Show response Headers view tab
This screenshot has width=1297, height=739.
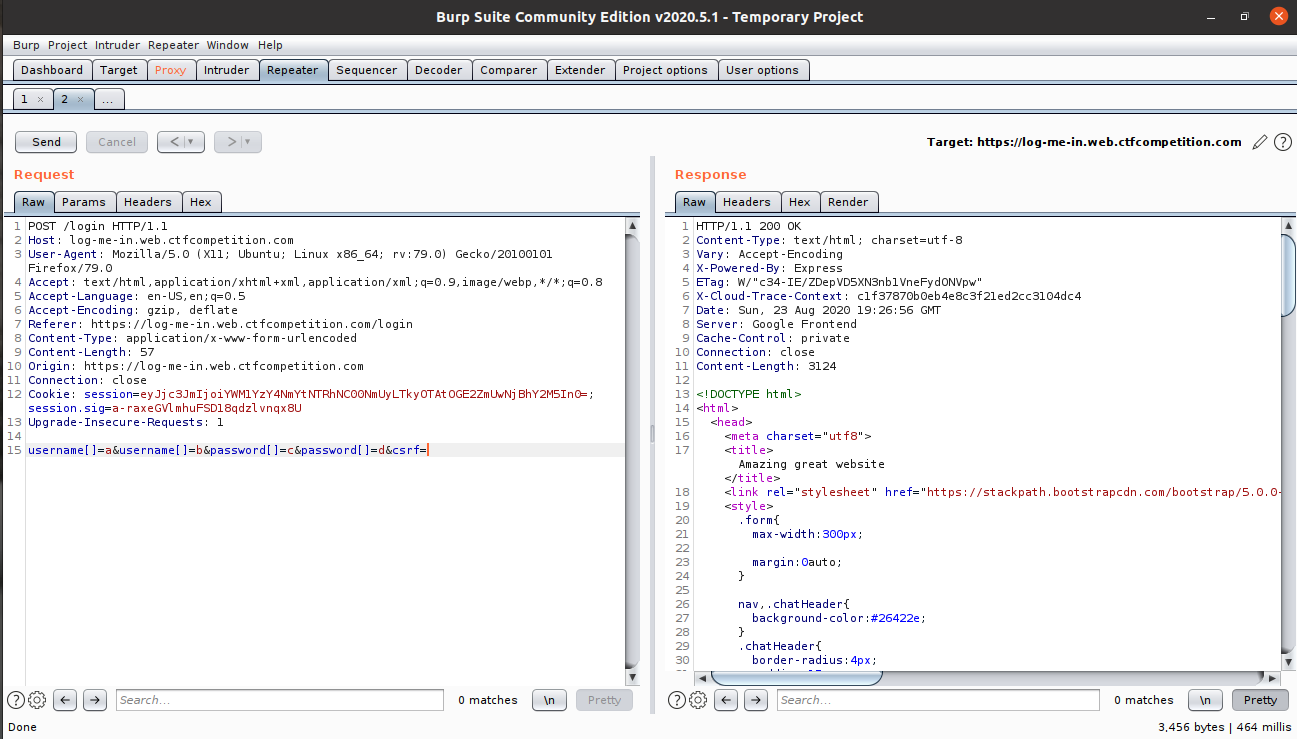pyautogui.click(x=747, y=202)
